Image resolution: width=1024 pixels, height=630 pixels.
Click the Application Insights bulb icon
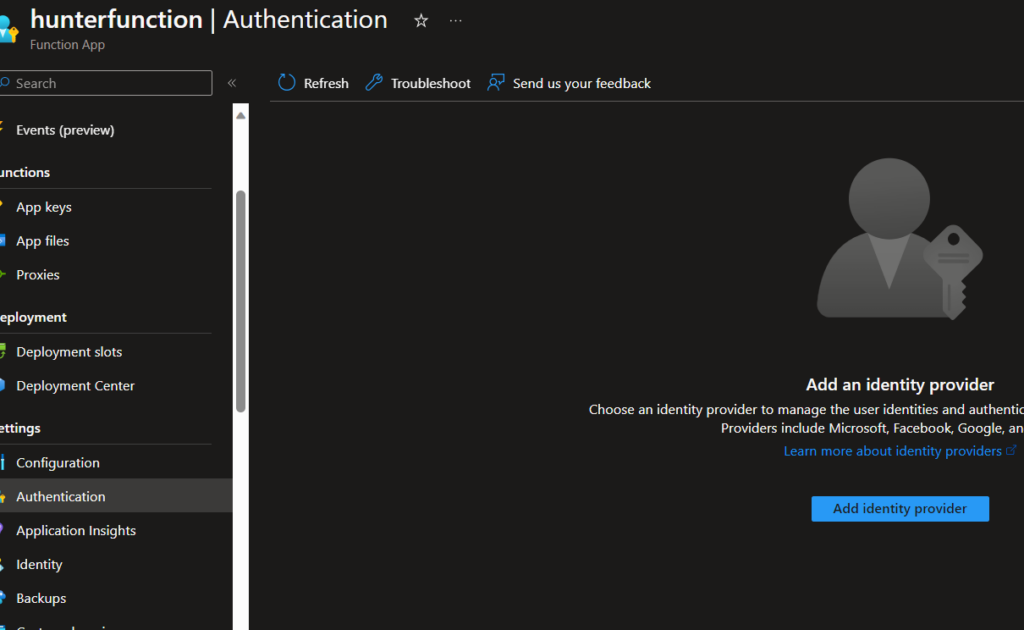click(2, 529)
